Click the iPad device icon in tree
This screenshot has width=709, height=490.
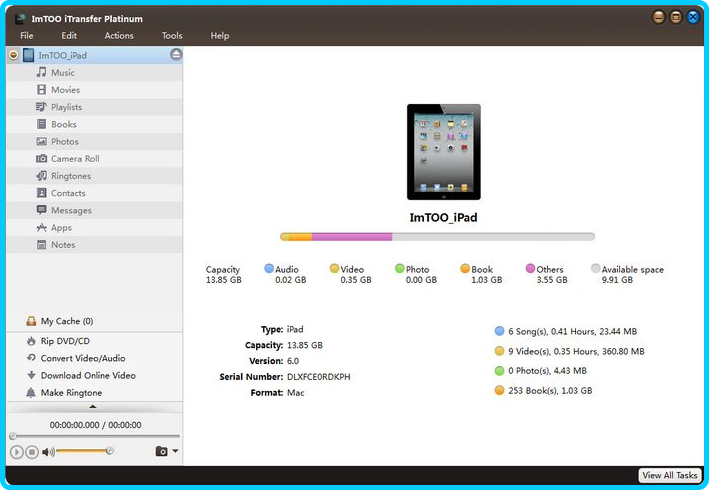pos(28,55)
